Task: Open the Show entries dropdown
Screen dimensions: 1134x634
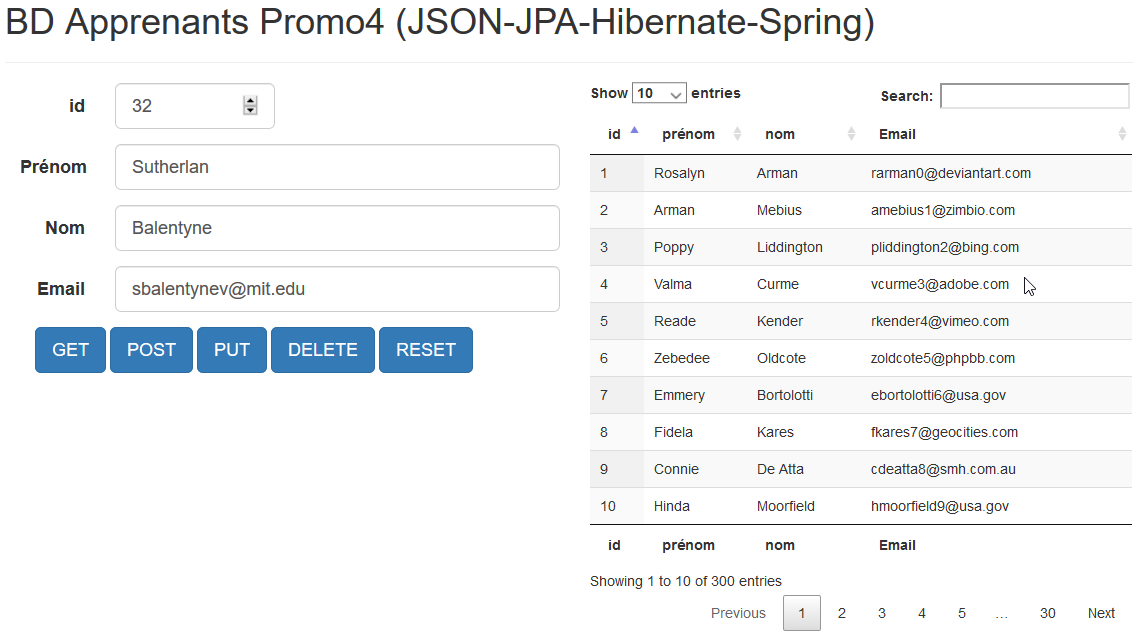Action: [659, 93]
